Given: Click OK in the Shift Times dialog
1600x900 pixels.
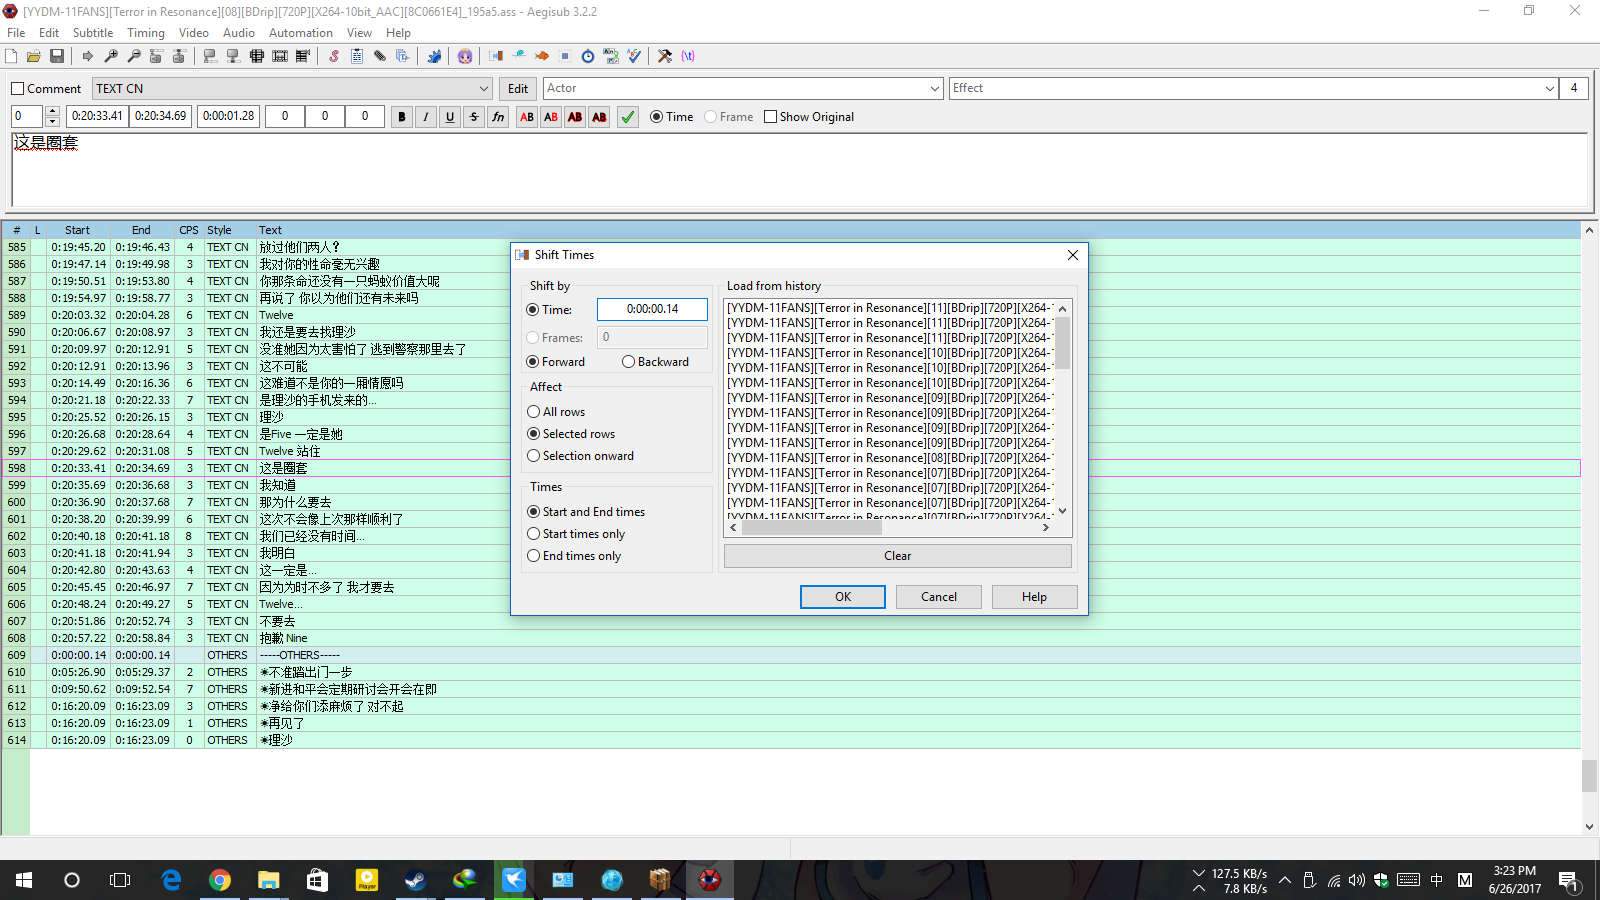Looking at the screenshot, I should 843,597.
